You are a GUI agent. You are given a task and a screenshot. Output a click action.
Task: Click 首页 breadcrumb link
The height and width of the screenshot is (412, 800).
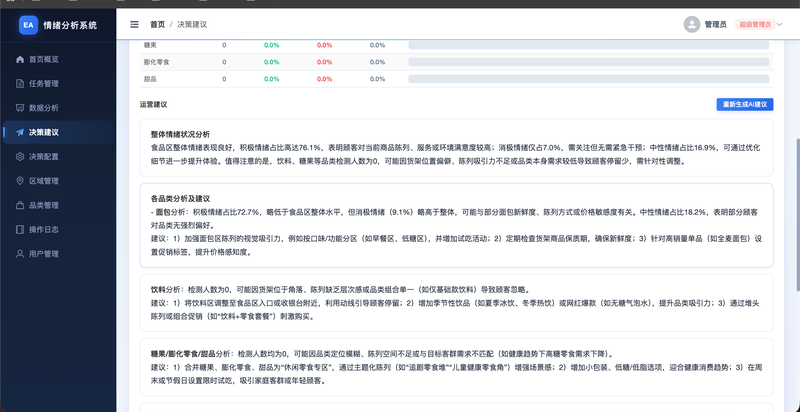click(157, 24)
